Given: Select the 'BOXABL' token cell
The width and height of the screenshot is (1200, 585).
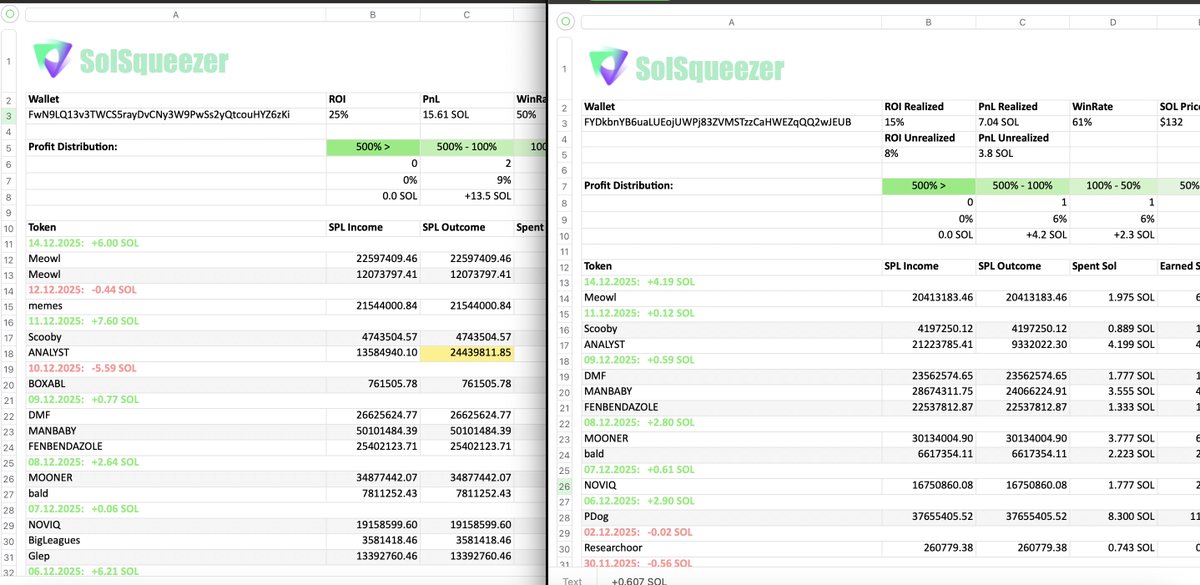Looking at the screenshot, I should click(176, 383).
